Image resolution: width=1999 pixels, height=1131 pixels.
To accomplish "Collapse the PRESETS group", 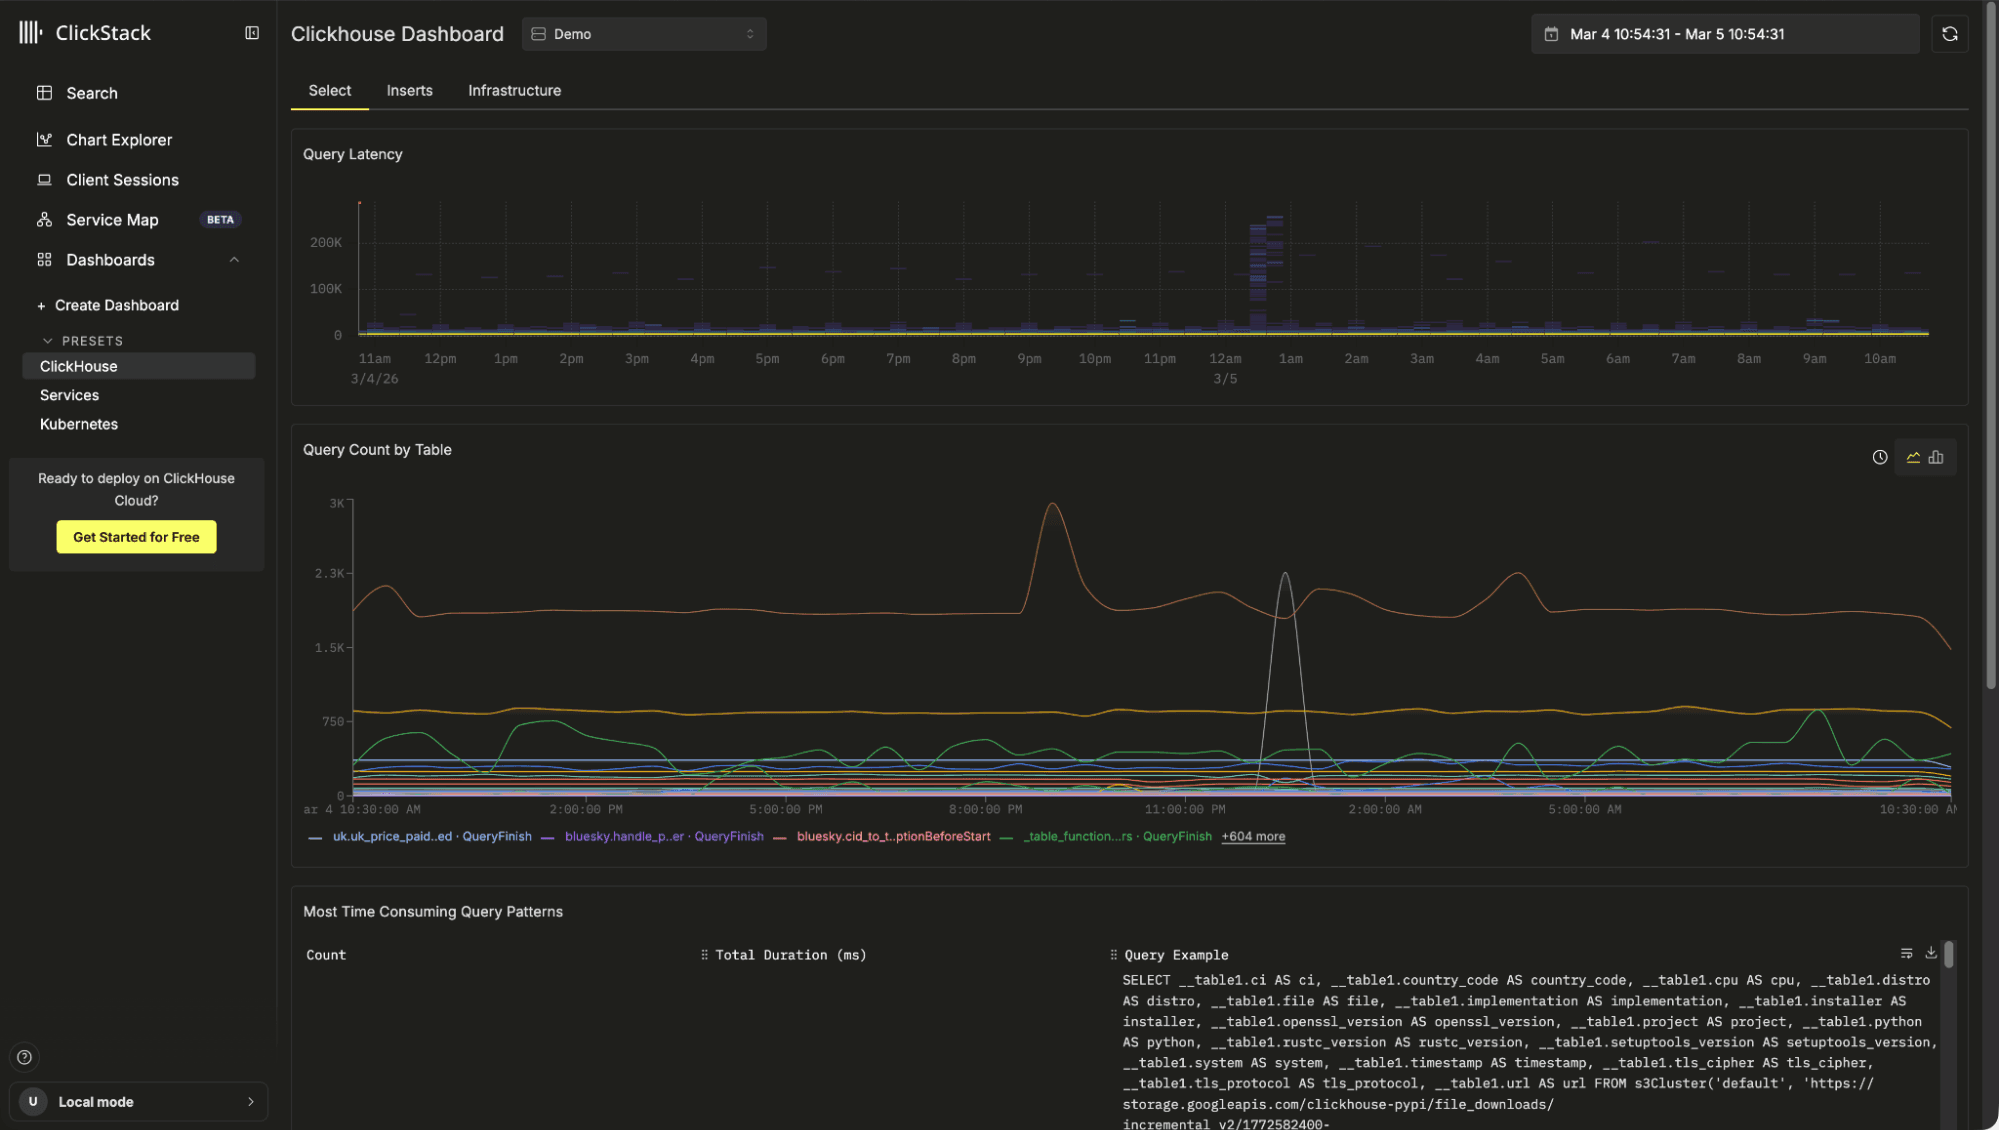I will 48,341.
